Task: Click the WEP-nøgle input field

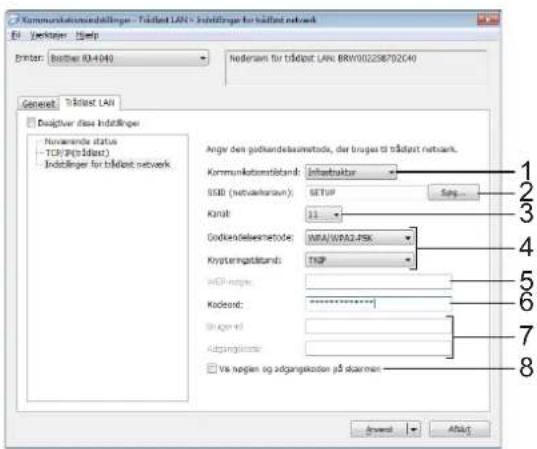Action: click(x=378, y=282)
